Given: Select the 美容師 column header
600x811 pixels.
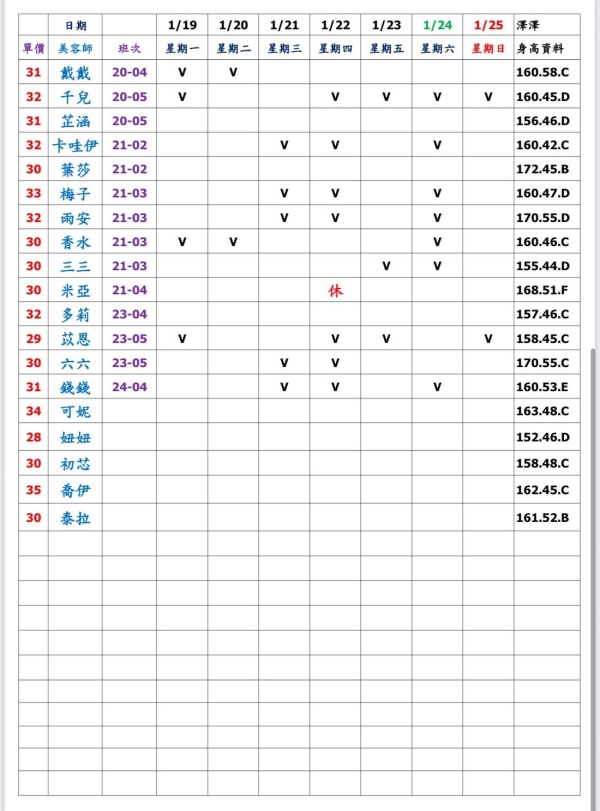Looking at the screenshot, I should click(x=75, y=48).
